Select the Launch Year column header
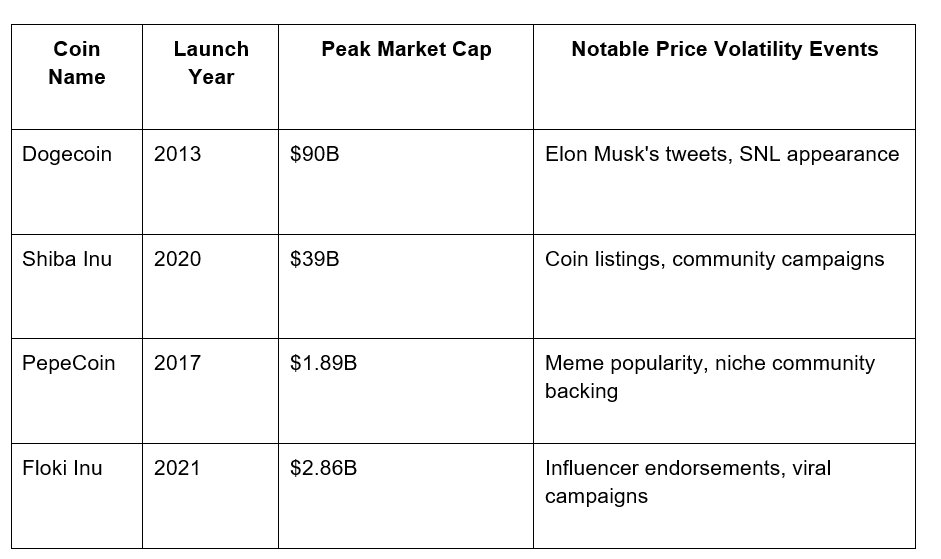The image size is (941, 559). coord(211,77)
